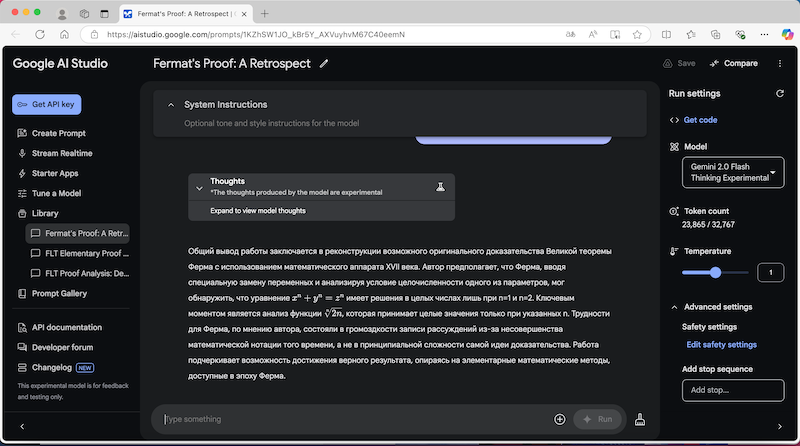Select FLT Elementary Proof library item
800x446 pixels.
[x=78, y=253]
